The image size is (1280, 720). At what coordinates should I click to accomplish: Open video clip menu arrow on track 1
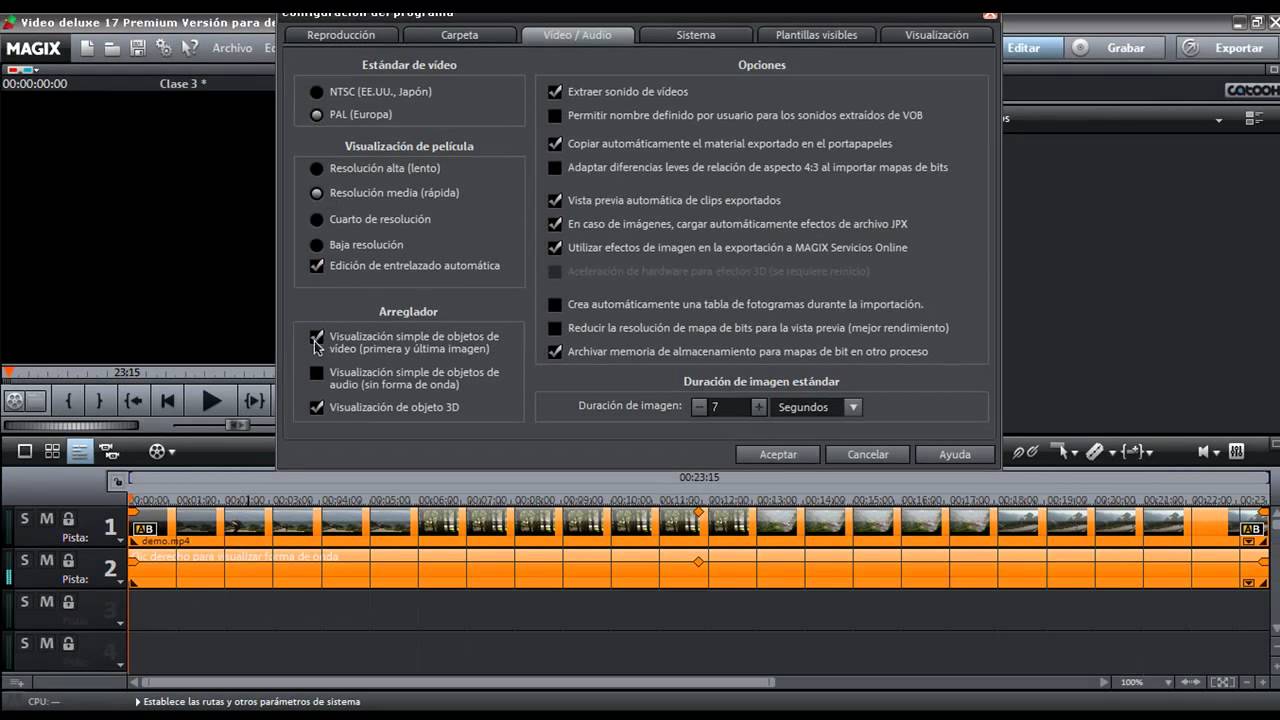tap(1248, 541)
